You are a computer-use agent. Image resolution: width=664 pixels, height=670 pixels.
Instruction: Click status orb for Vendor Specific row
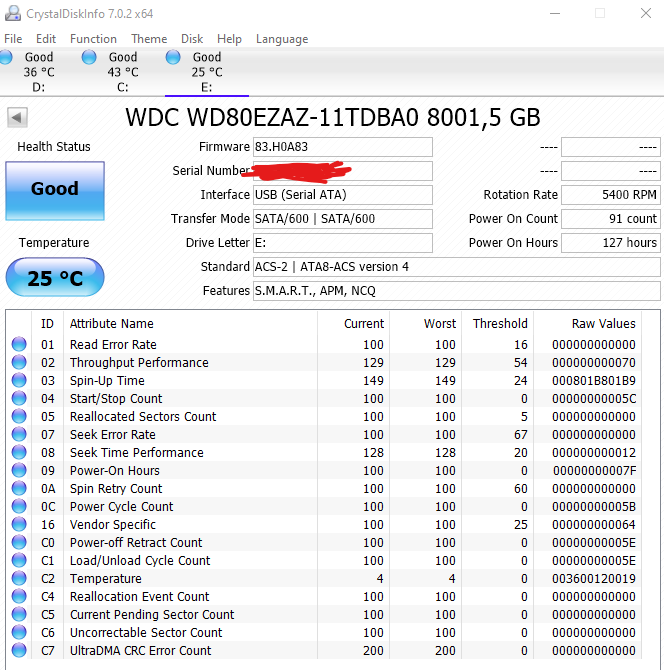[19, 524]
